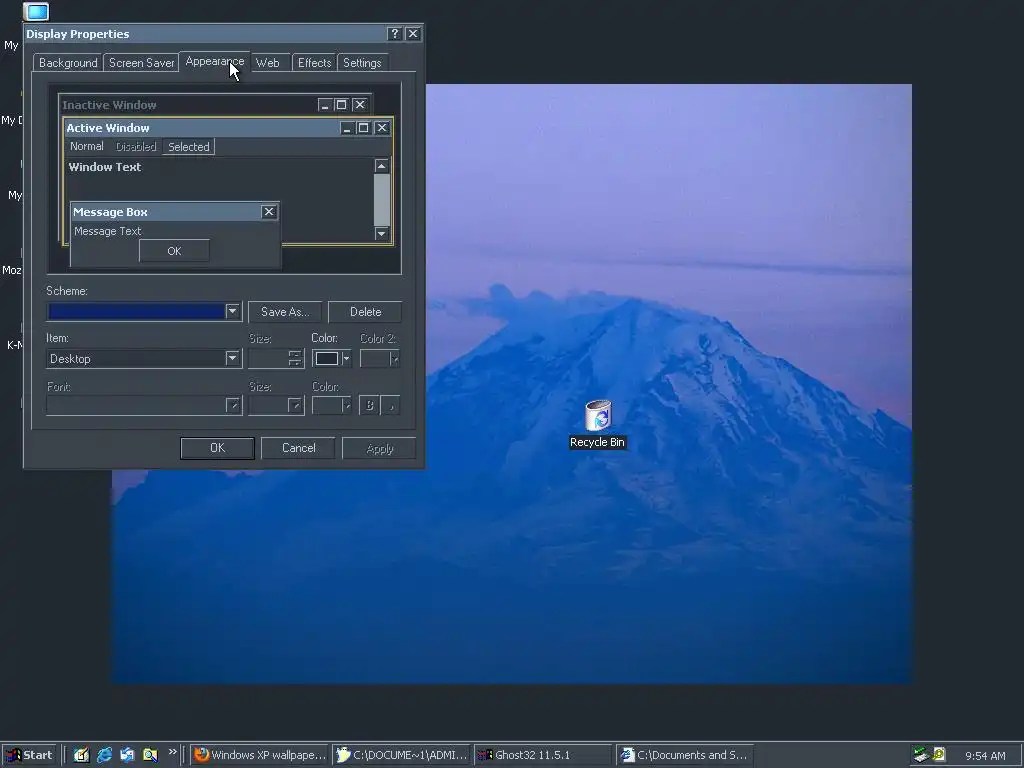Open the Outlook Express Quick Launch icon
The image size is (1024, 768).
click(127, 755)
